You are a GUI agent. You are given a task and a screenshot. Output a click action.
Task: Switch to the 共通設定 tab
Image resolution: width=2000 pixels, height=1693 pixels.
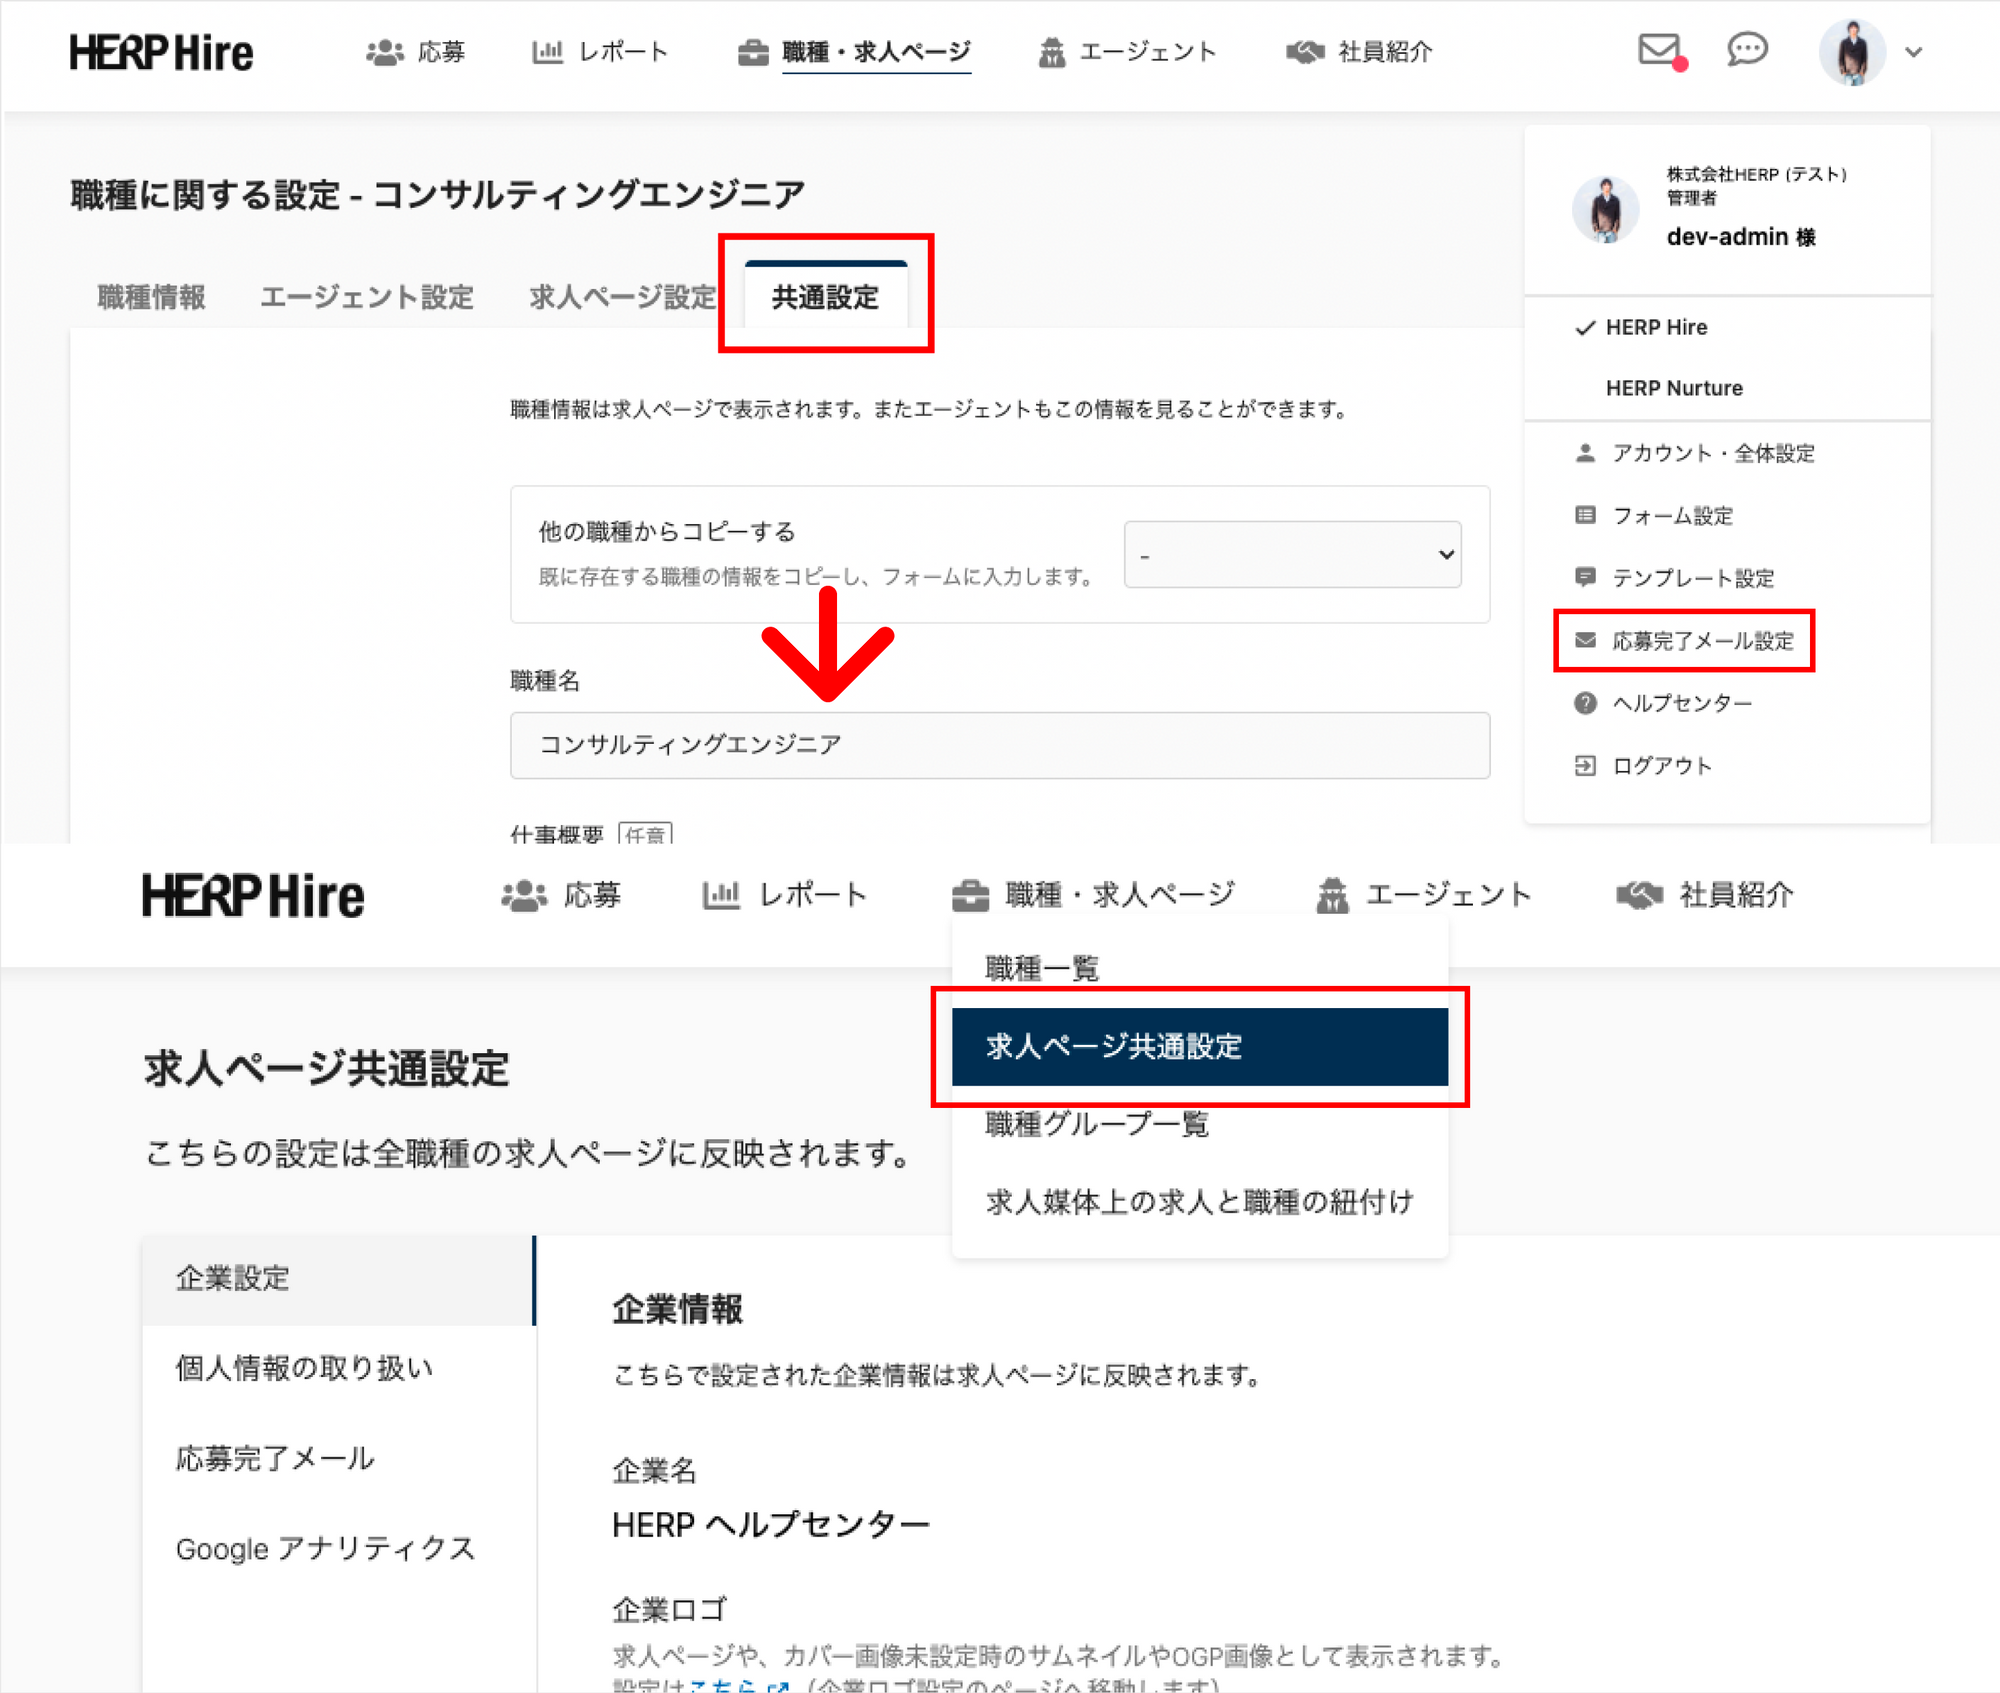(x=825, y=297)
